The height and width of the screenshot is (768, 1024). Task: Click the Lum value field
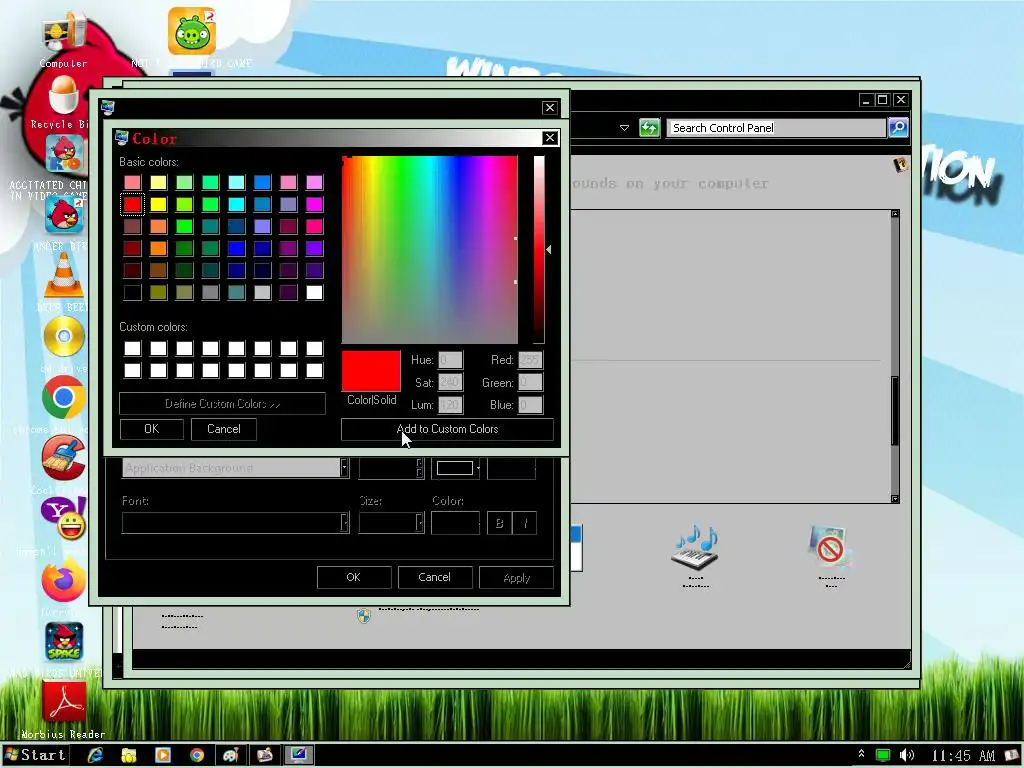coord(450,405)
